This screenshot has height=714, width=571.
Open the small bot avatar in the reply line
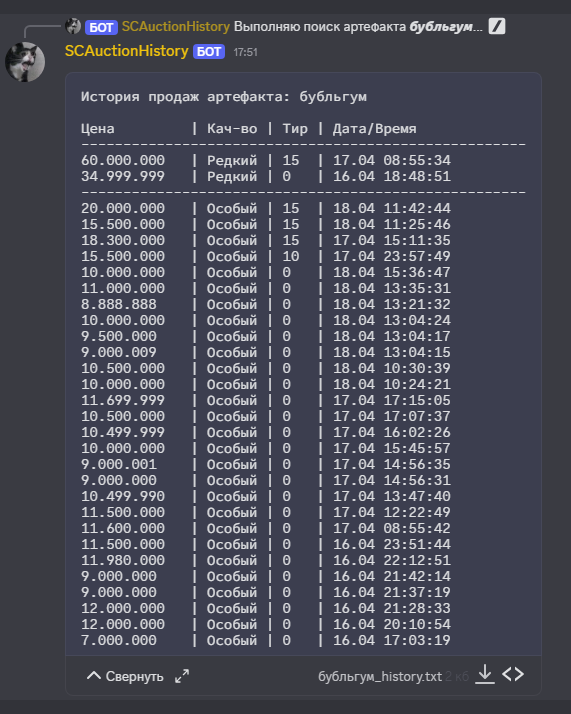point(73,26)
